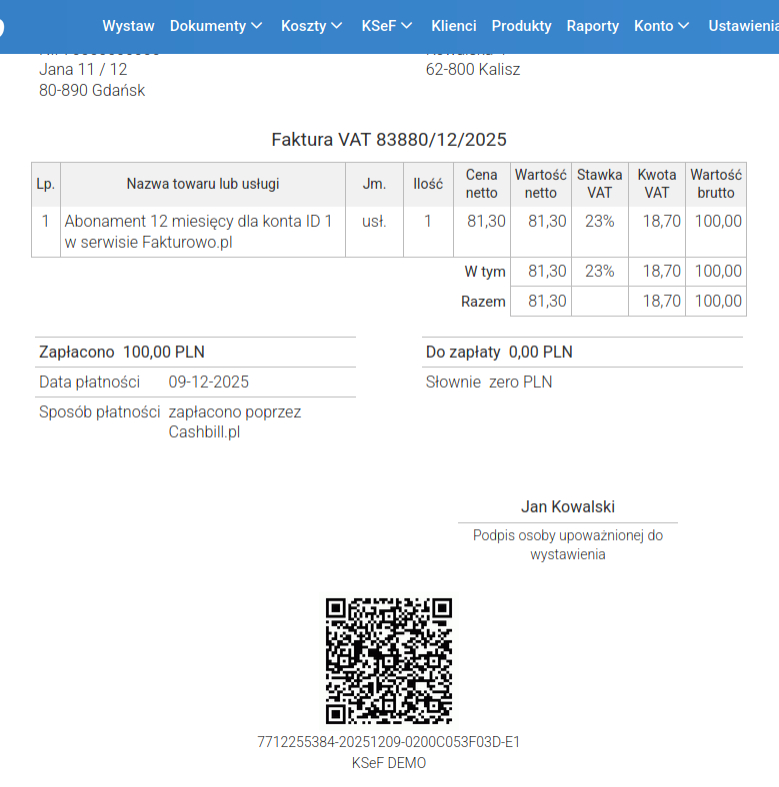Click the KSeF QR code image
Image resolution: width=779 pixels, height=787 pixels.
tap(389, 661)
